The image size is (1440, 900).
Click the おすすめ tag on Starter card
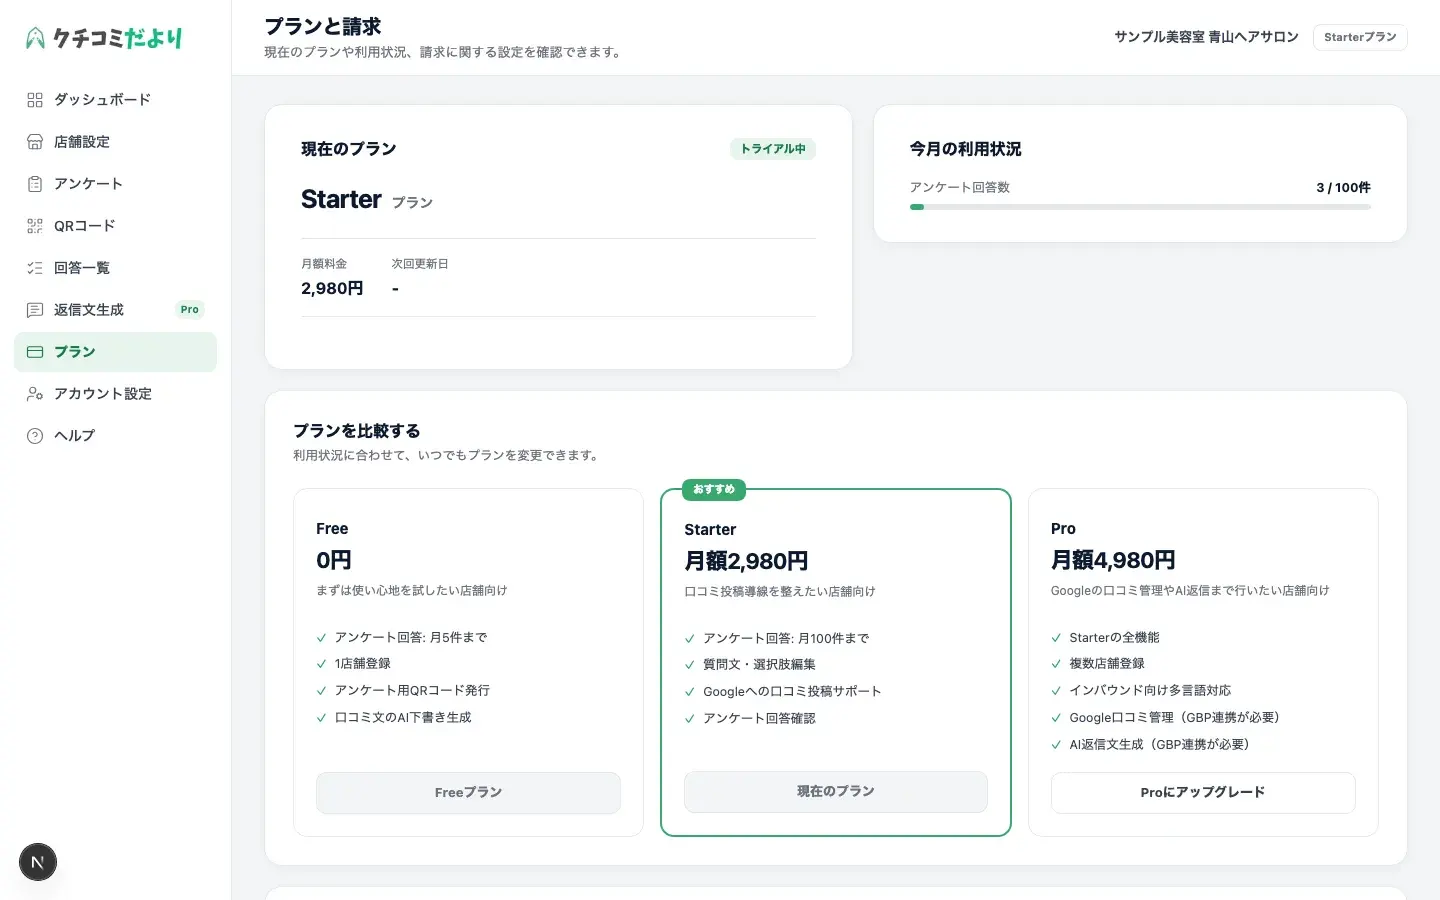click(x=714, y=489)
